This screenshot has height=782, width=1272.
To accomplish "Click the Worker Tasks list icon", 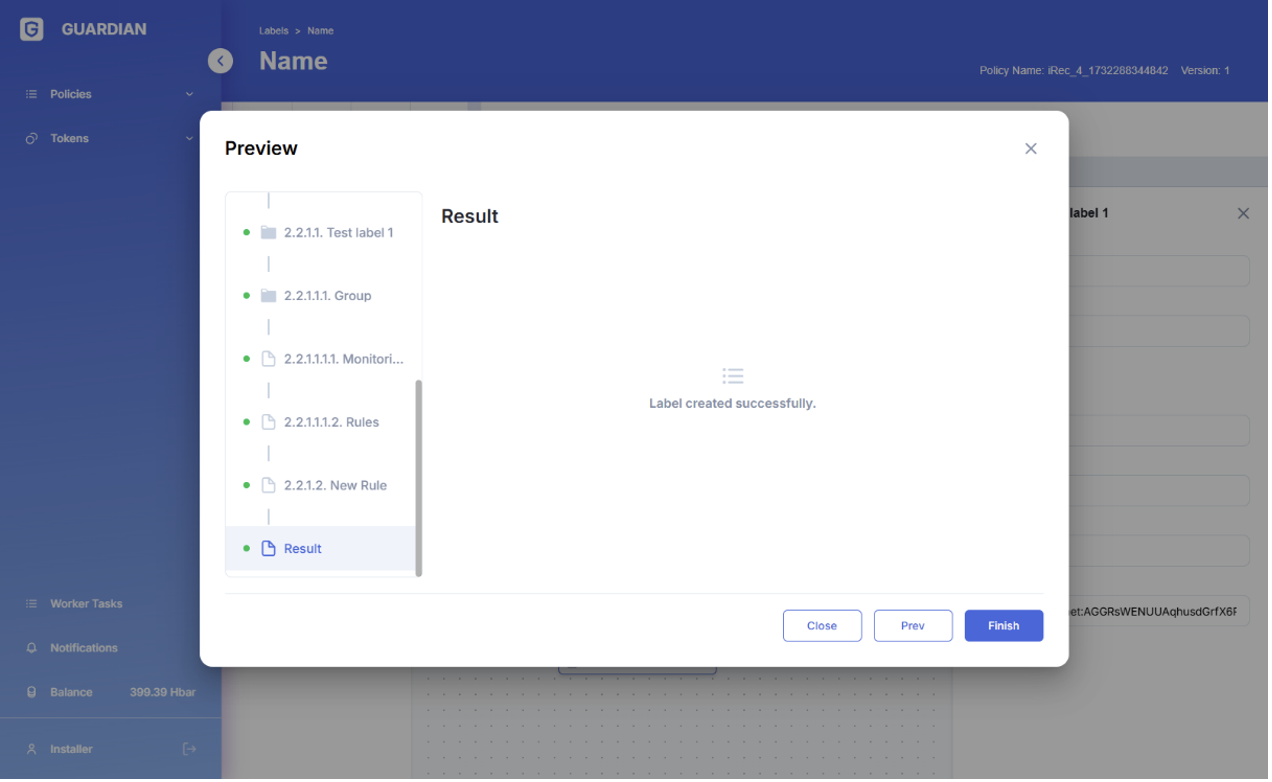I will click(31, 605).
